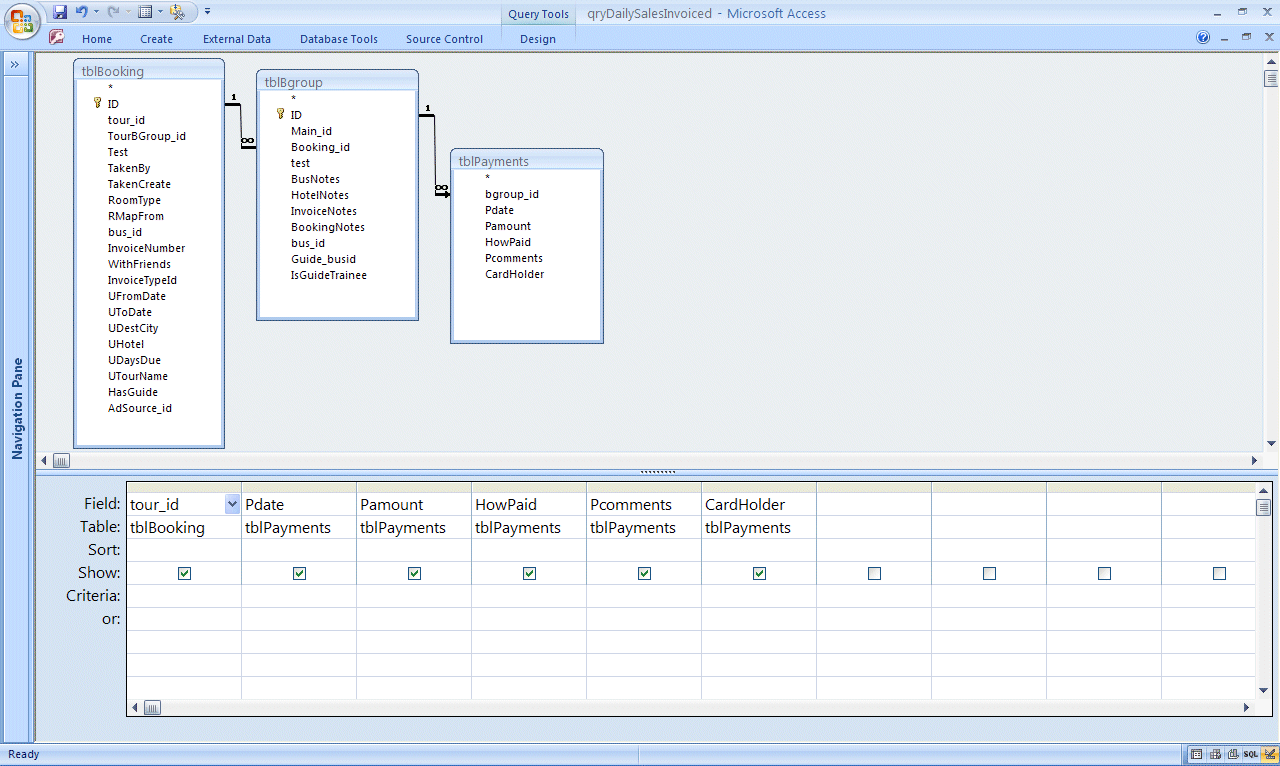The image size is (1280, 766).
Task: Uncheck Show for Pamount column
Action: pyautogui.click(x=414, y=573)
